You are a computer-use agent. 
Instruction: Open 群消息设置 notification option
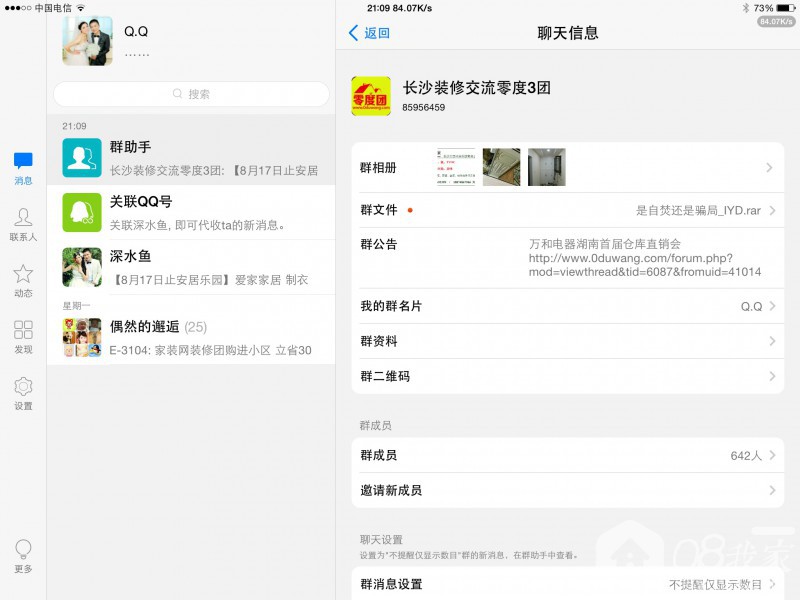coord(567,584)
